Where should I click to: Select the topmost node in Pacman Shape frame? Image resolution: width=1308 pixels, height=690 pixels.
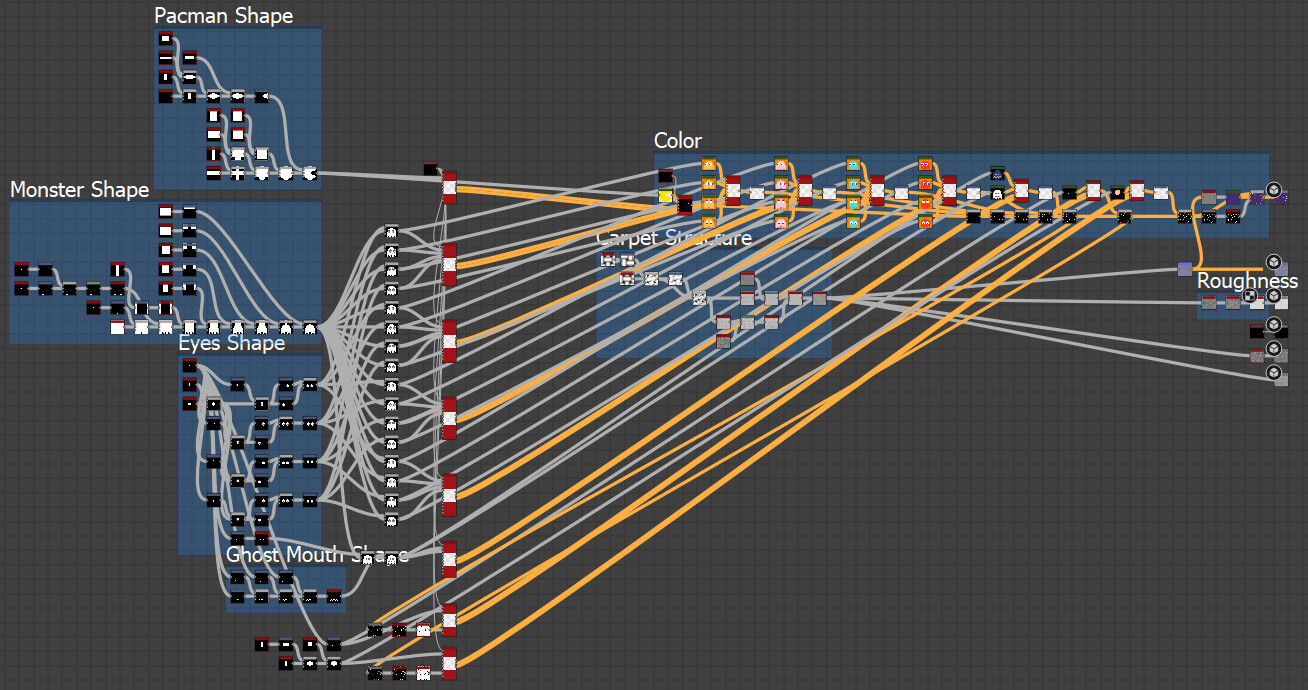coord(166,39)
